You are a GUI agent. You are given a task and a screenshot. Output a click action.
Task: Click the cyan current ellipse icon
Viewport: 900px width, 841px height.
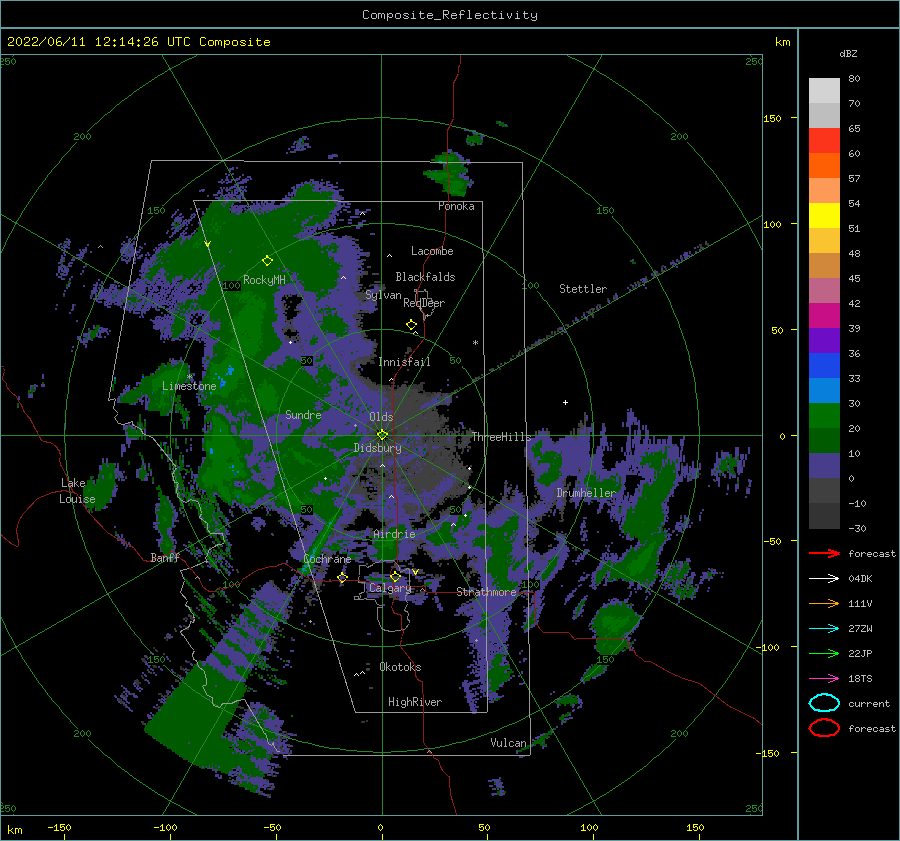coord(824,703)
